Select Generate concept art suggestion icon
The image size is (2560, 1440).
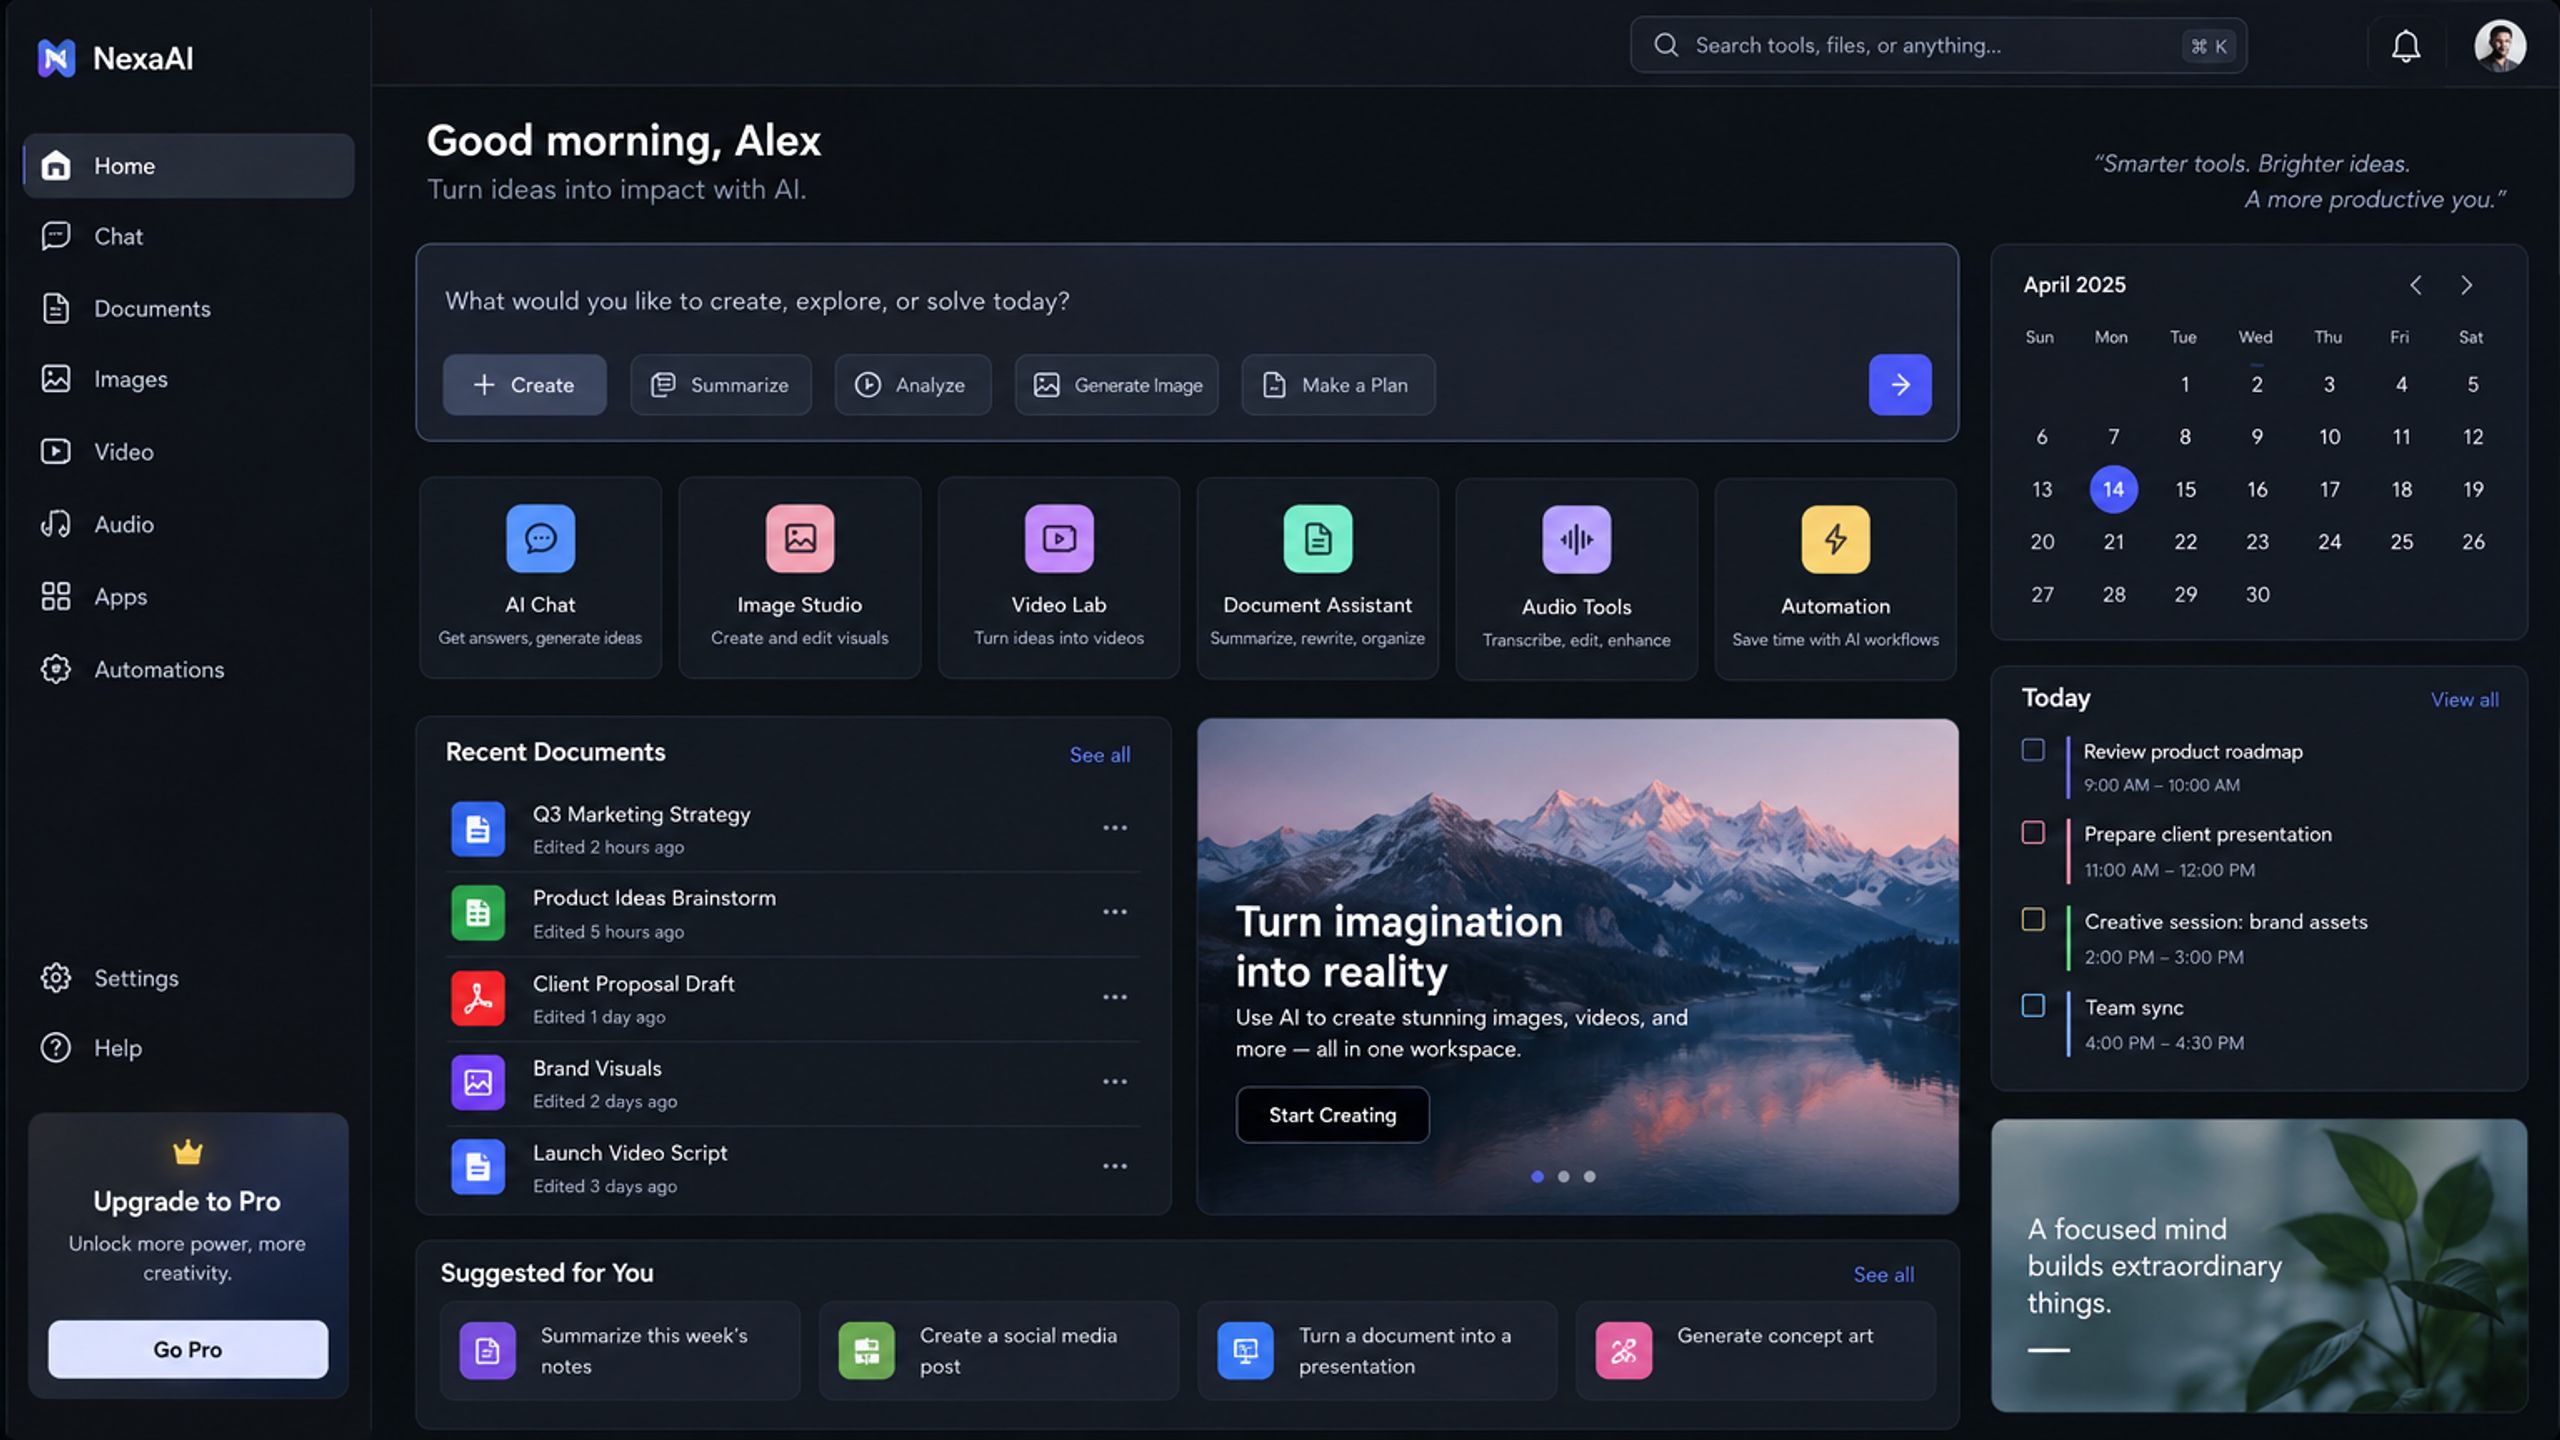pyautogui.click(x=1623, y=1351)
